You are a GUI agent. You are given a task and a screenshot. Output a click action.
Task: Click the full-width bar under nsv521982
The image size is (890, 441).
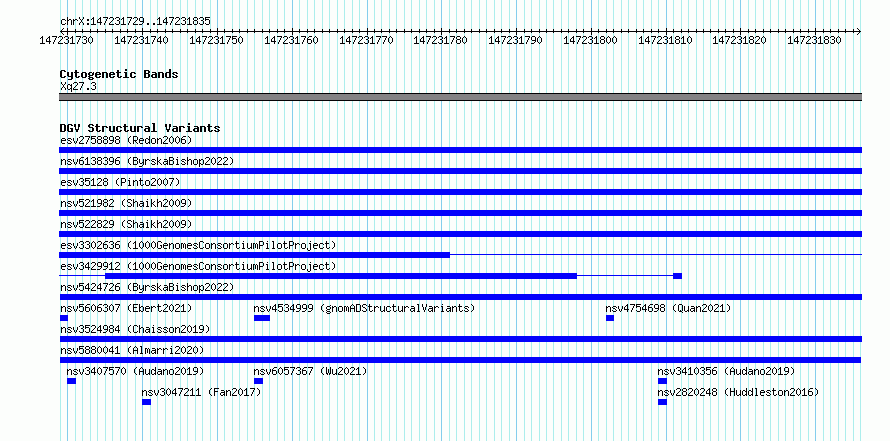pyautogui.click(x=460, y=213)
